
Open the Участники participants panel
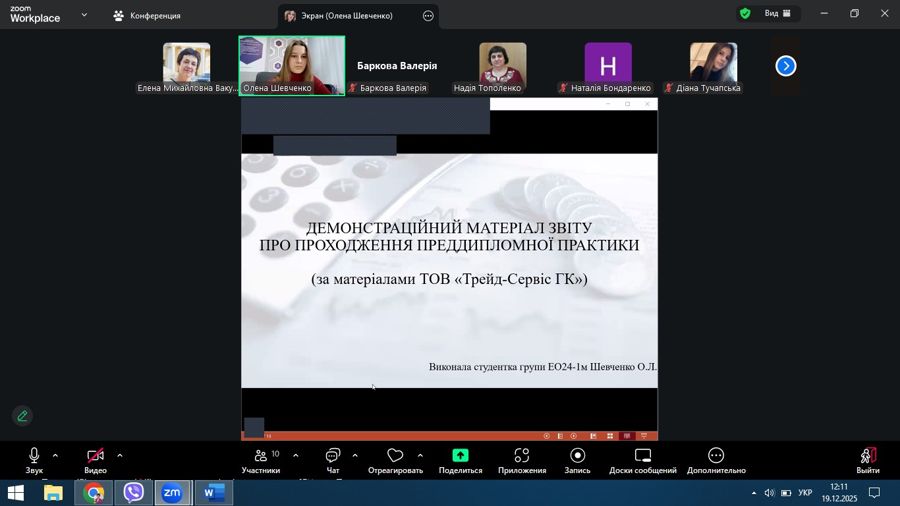click(261, 460)
